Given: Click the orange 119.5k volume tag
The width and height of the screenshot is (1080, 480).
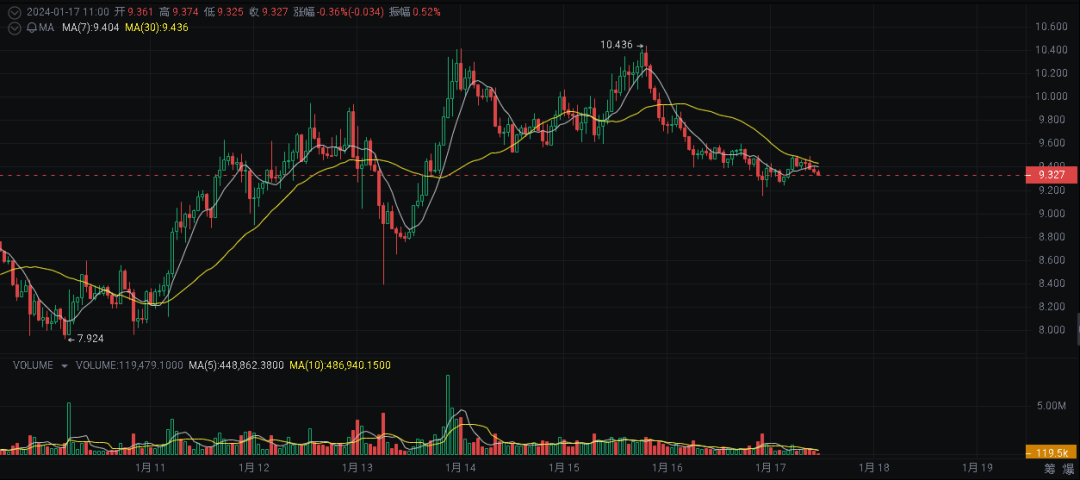Looking at the screenshot, I should coord(1049,453).
